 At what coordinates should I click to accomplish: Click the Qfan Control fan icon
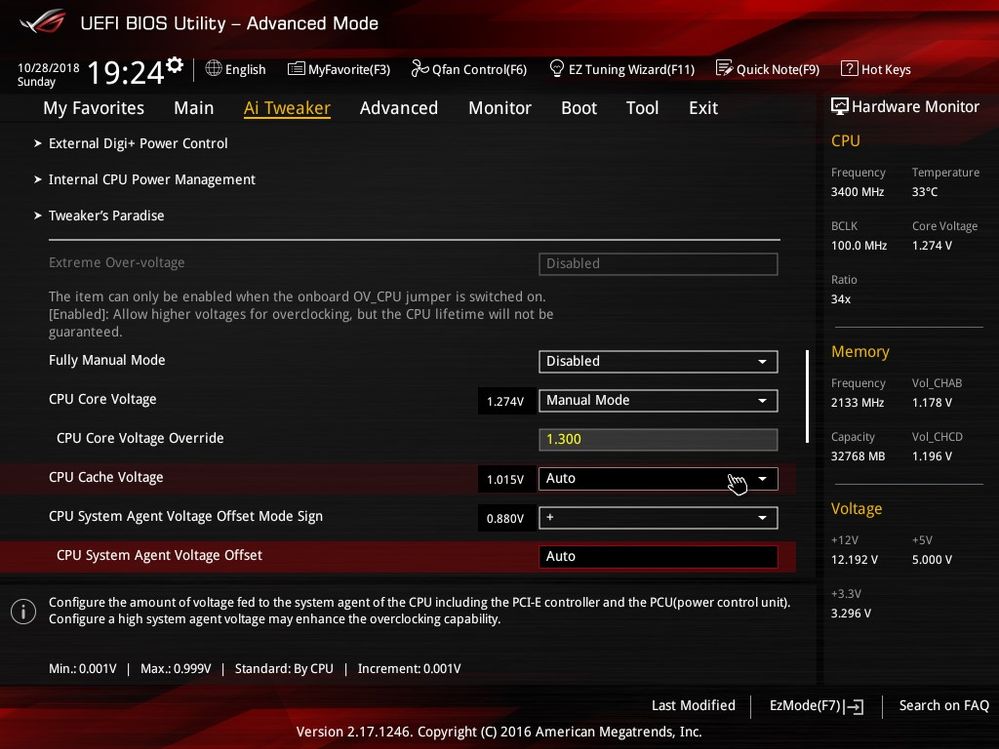[420, 68]
